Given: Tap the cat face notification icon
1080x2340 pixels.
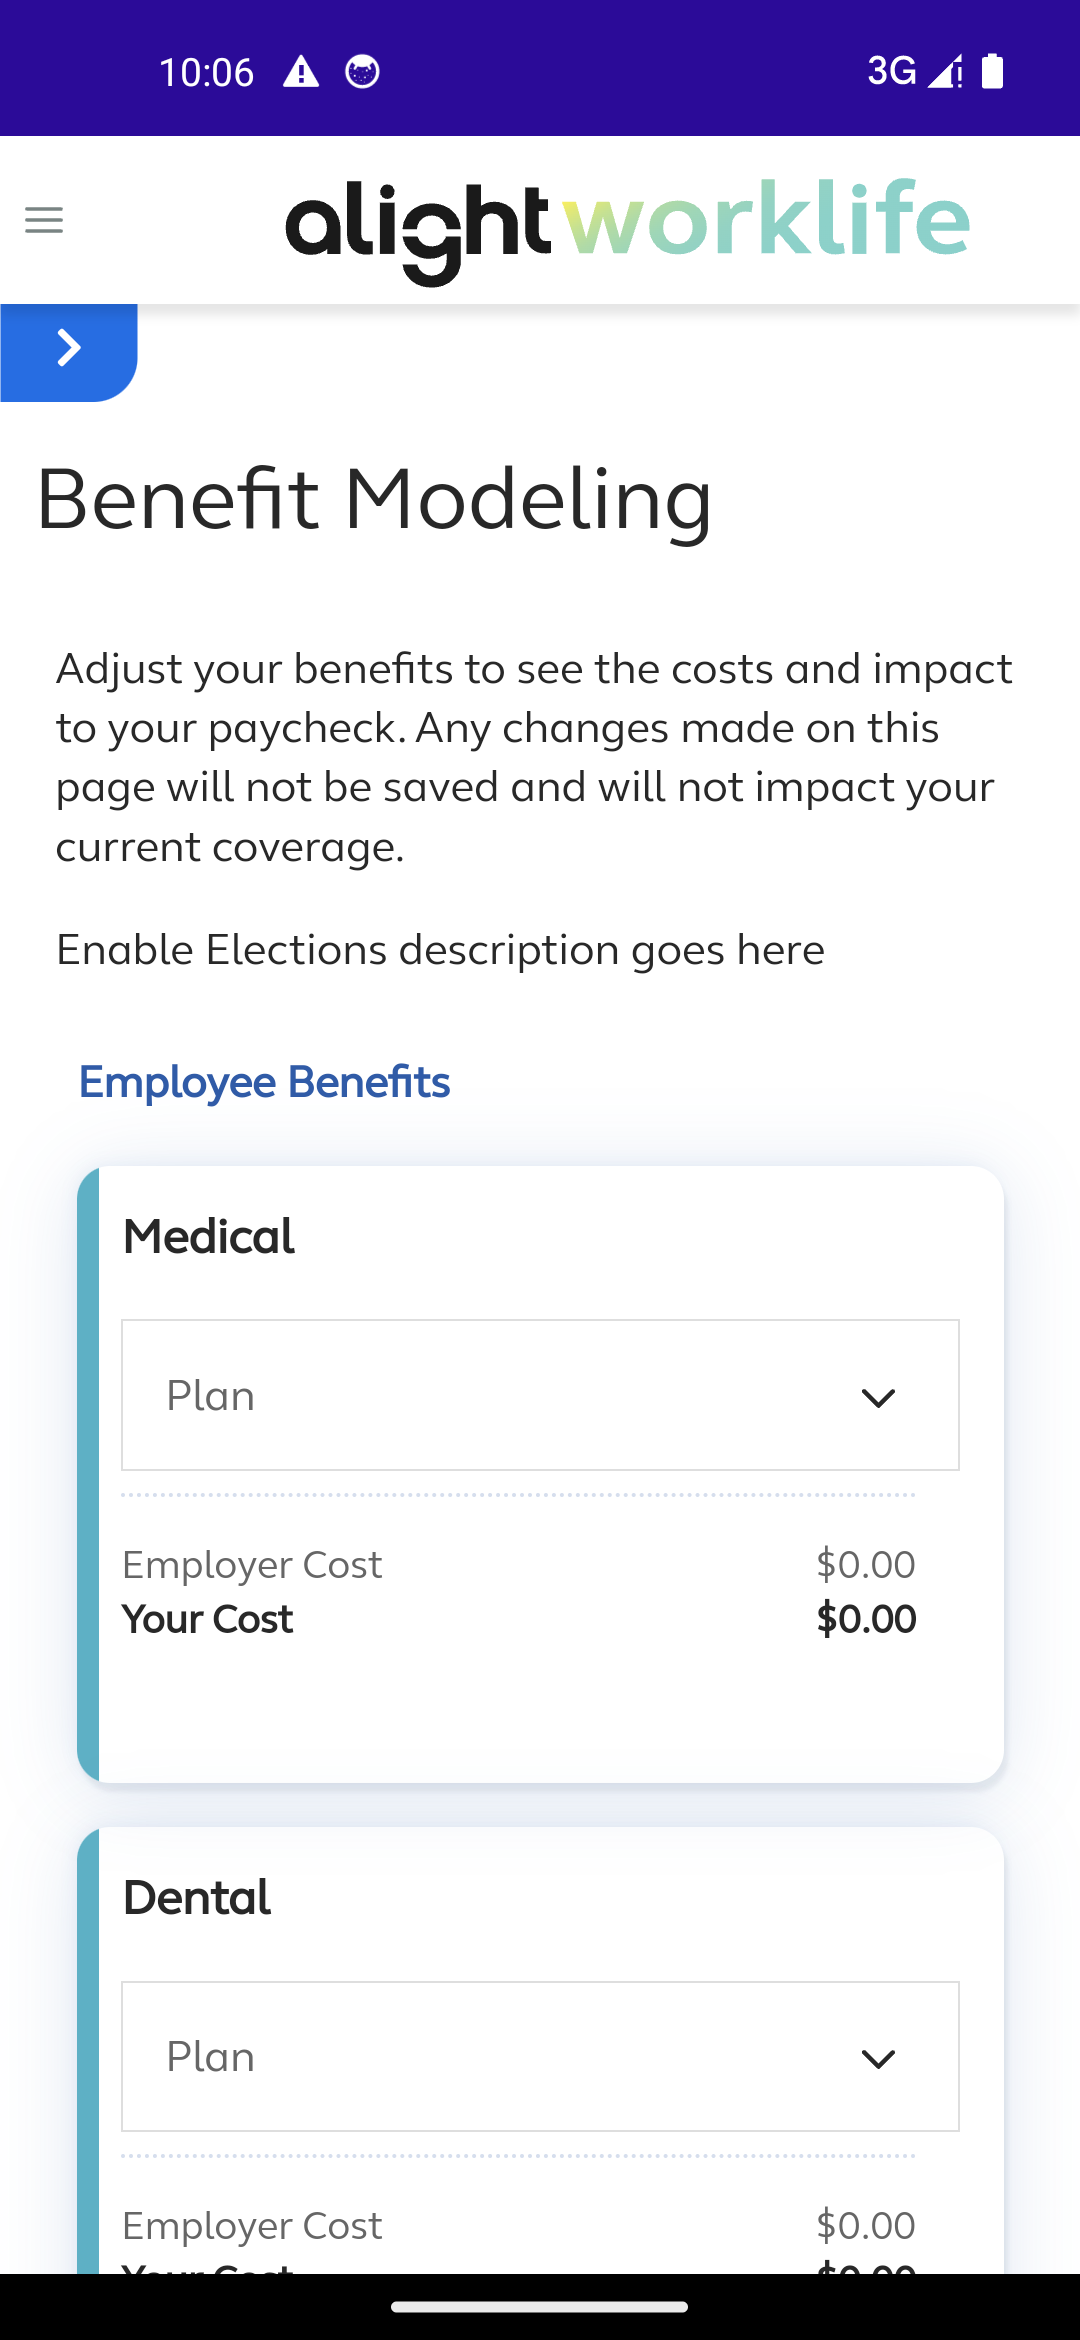Looking at the screenshot, I should pyautogui.click(x=362, y=72).
